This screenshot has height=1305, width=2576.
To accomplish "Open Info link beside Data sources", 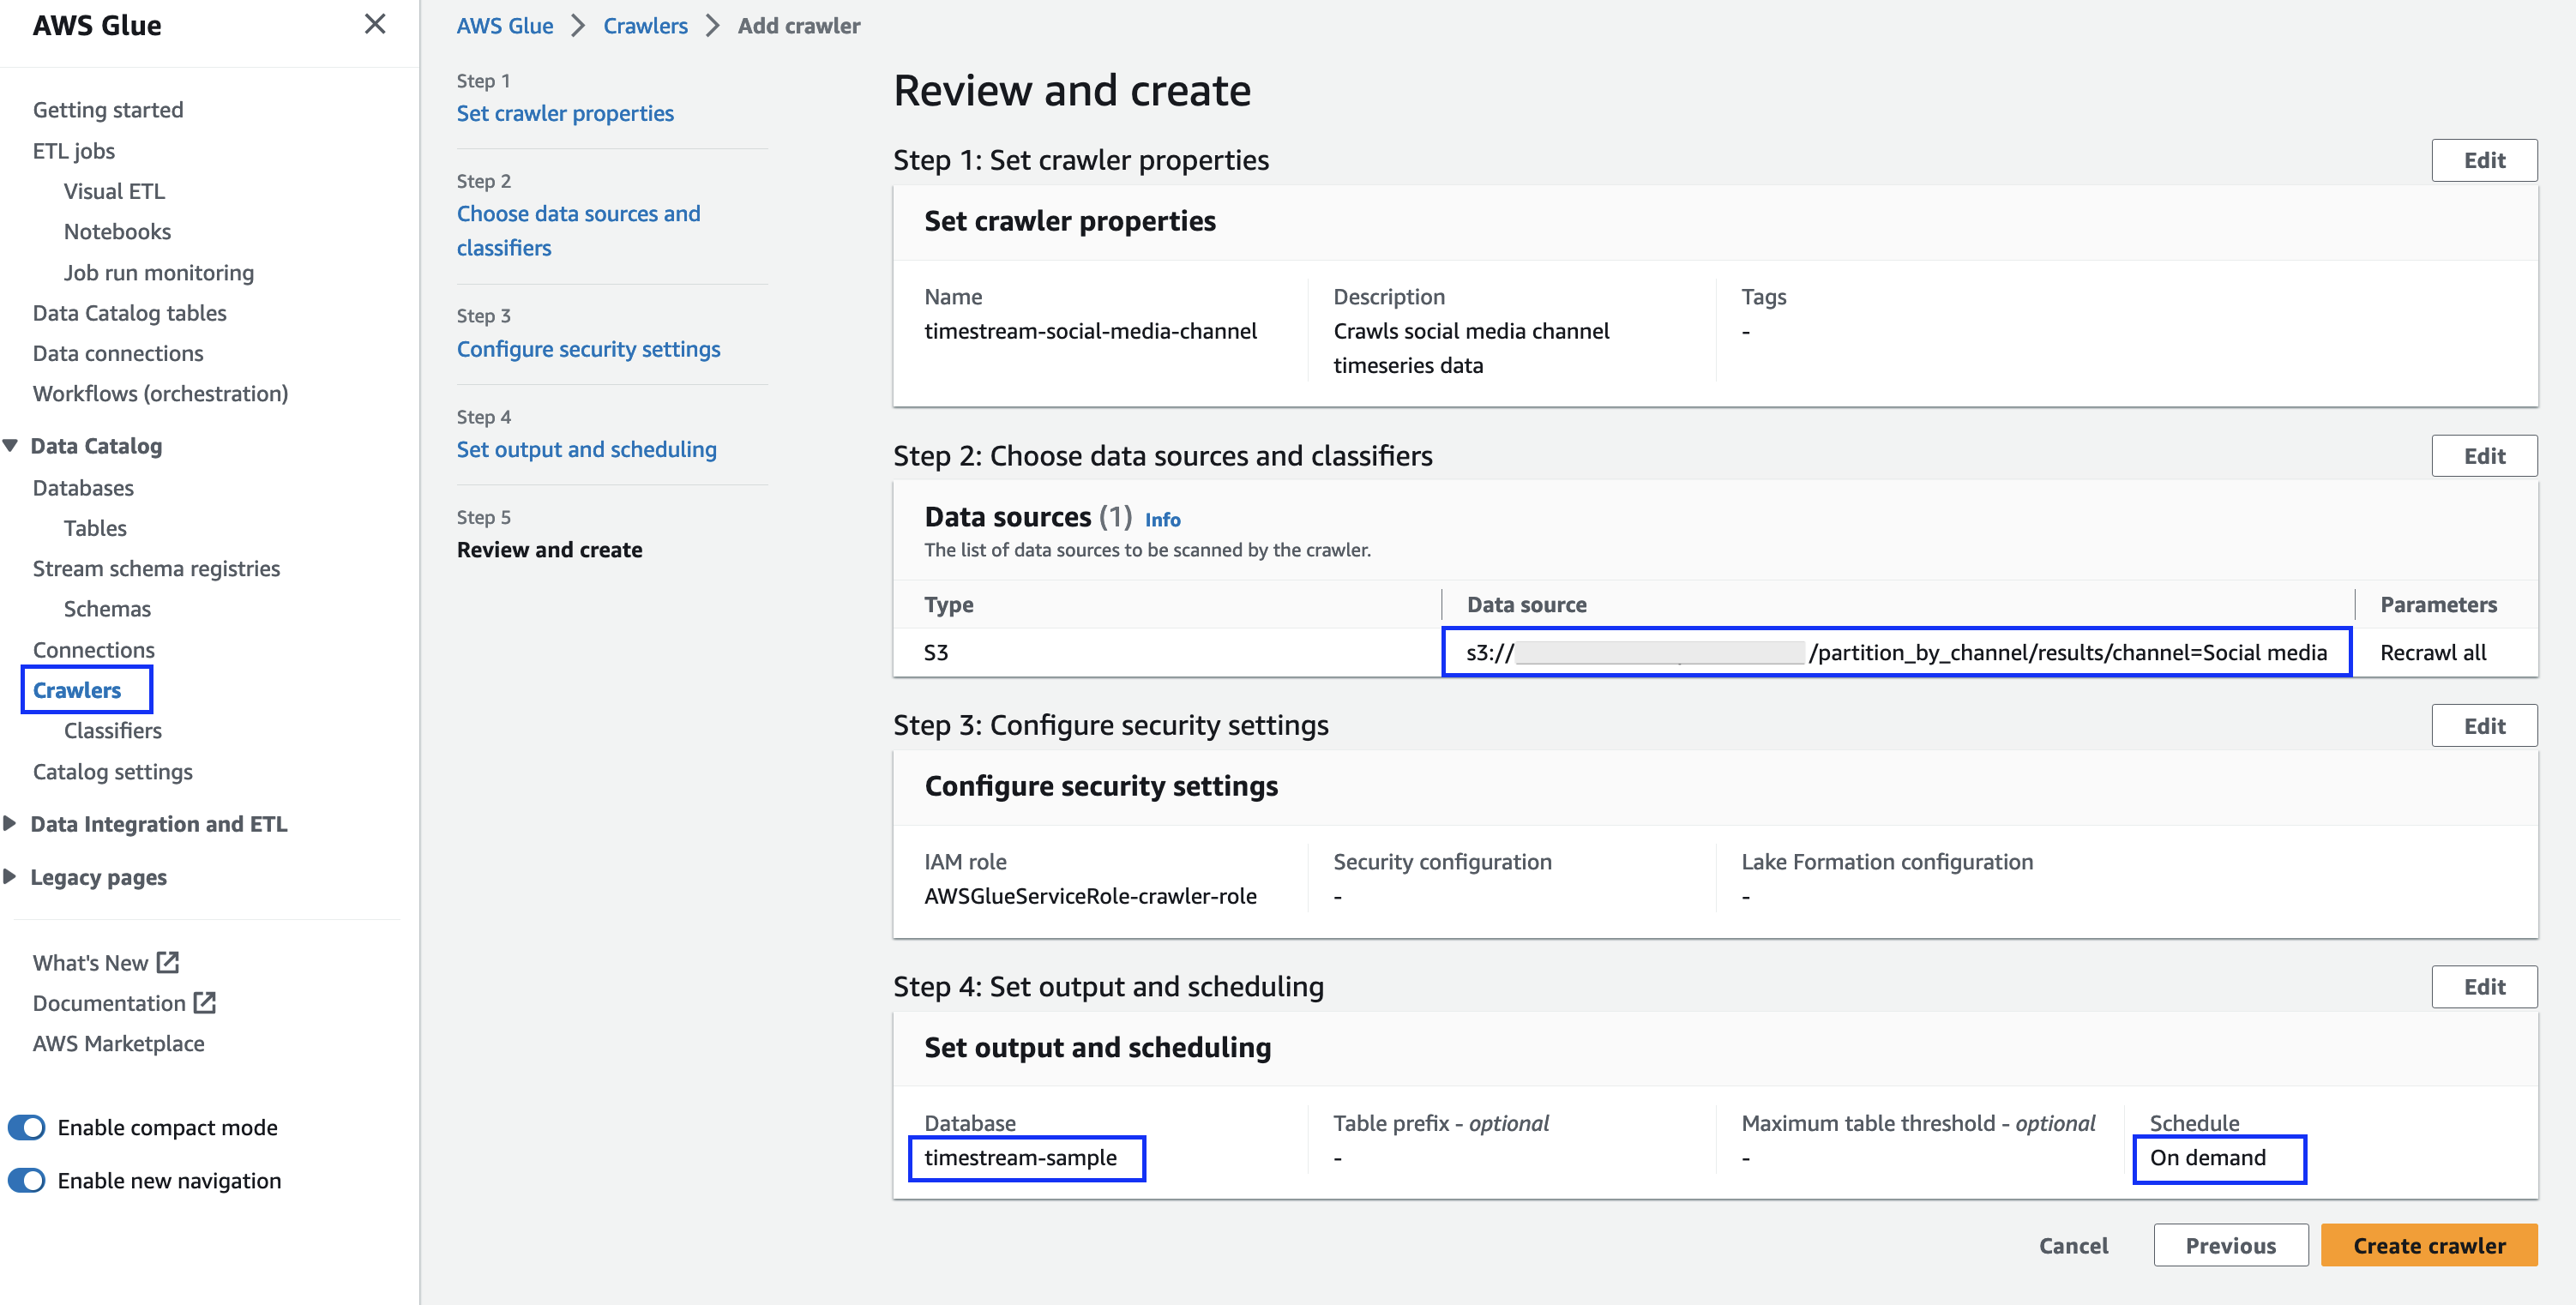I will 1162,519.
